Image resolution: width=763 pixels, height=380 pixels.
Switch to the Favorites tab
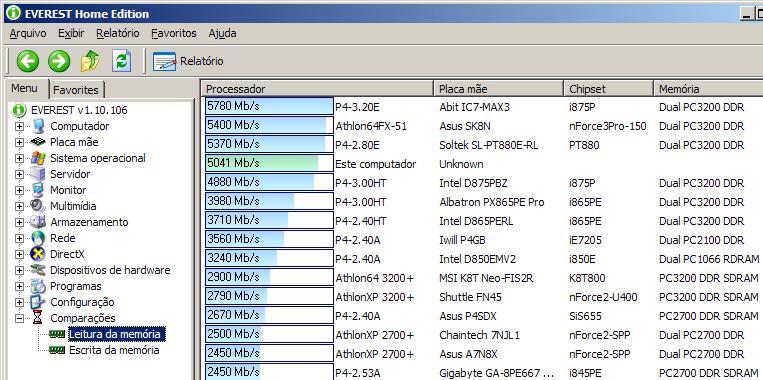point(76,90)
